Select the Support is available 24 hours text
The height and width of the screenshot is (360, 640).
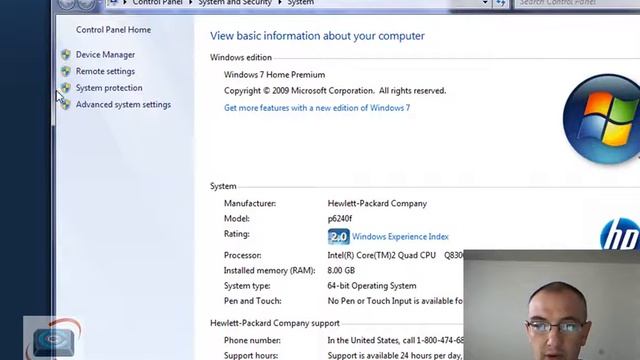(394, 356)
